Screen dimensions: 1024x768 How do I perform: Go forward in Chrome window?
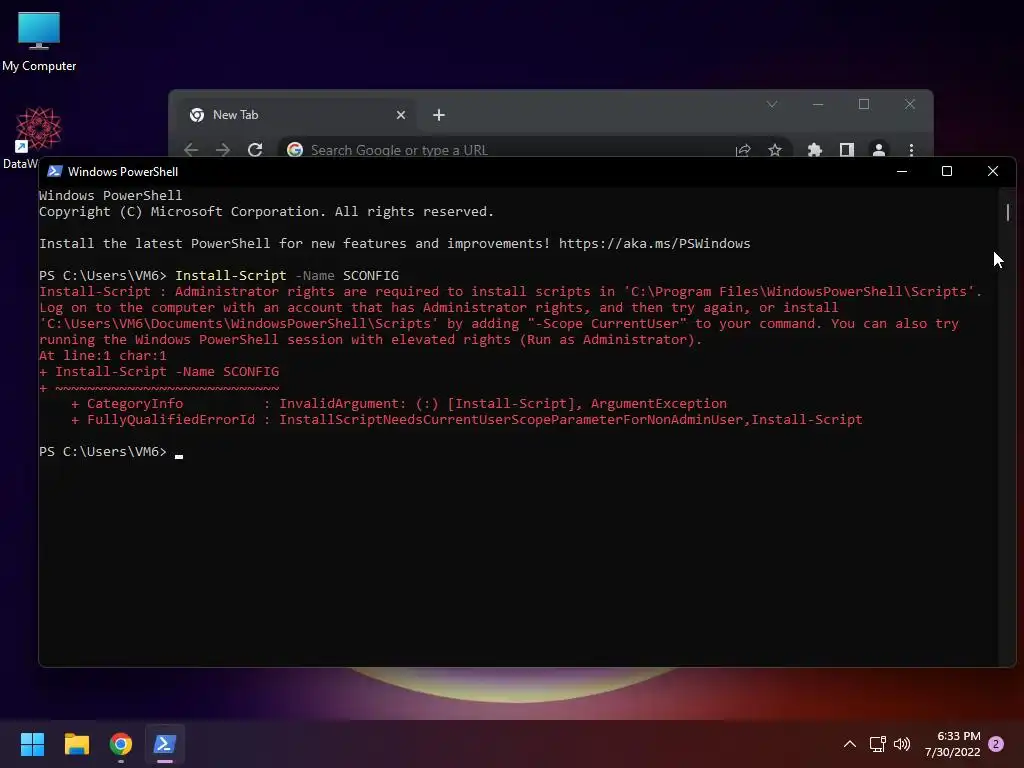click(223, 150)
